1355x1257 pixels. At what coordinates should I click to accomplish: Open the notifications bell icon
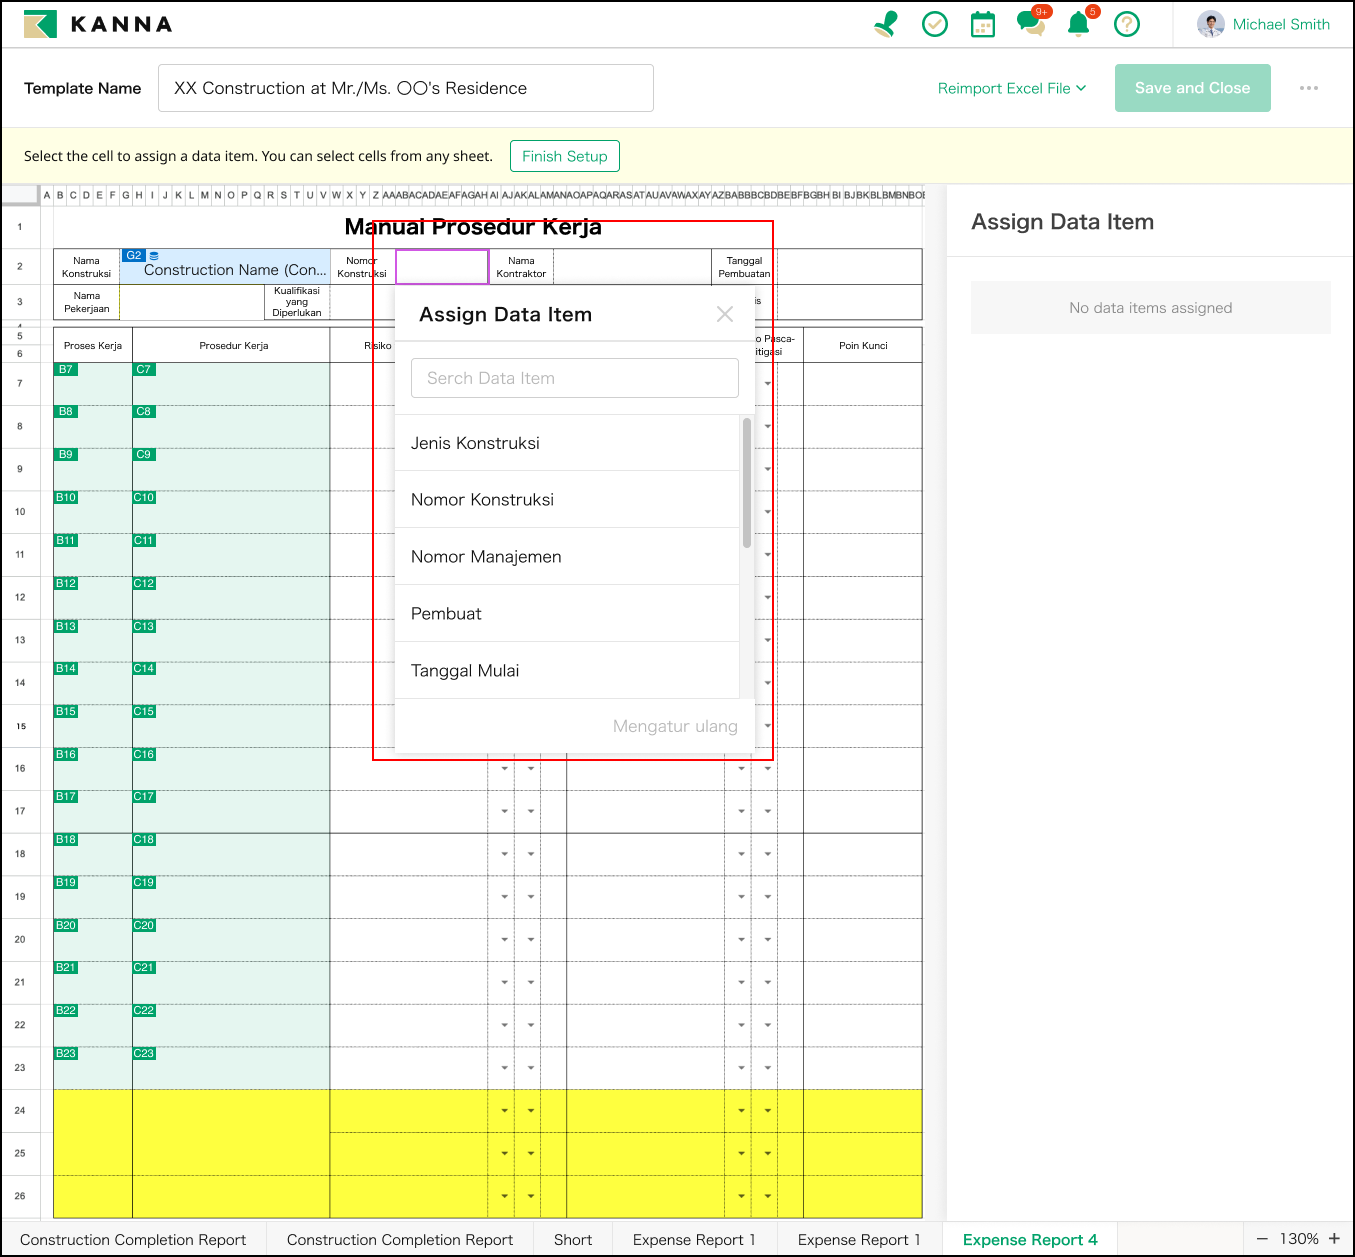[x=1078, y=24]
